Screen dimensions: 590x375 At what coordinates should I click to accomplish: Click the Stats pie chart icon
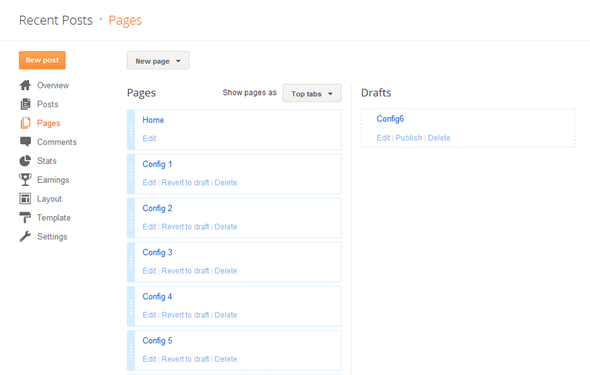(x=25, y=161)
